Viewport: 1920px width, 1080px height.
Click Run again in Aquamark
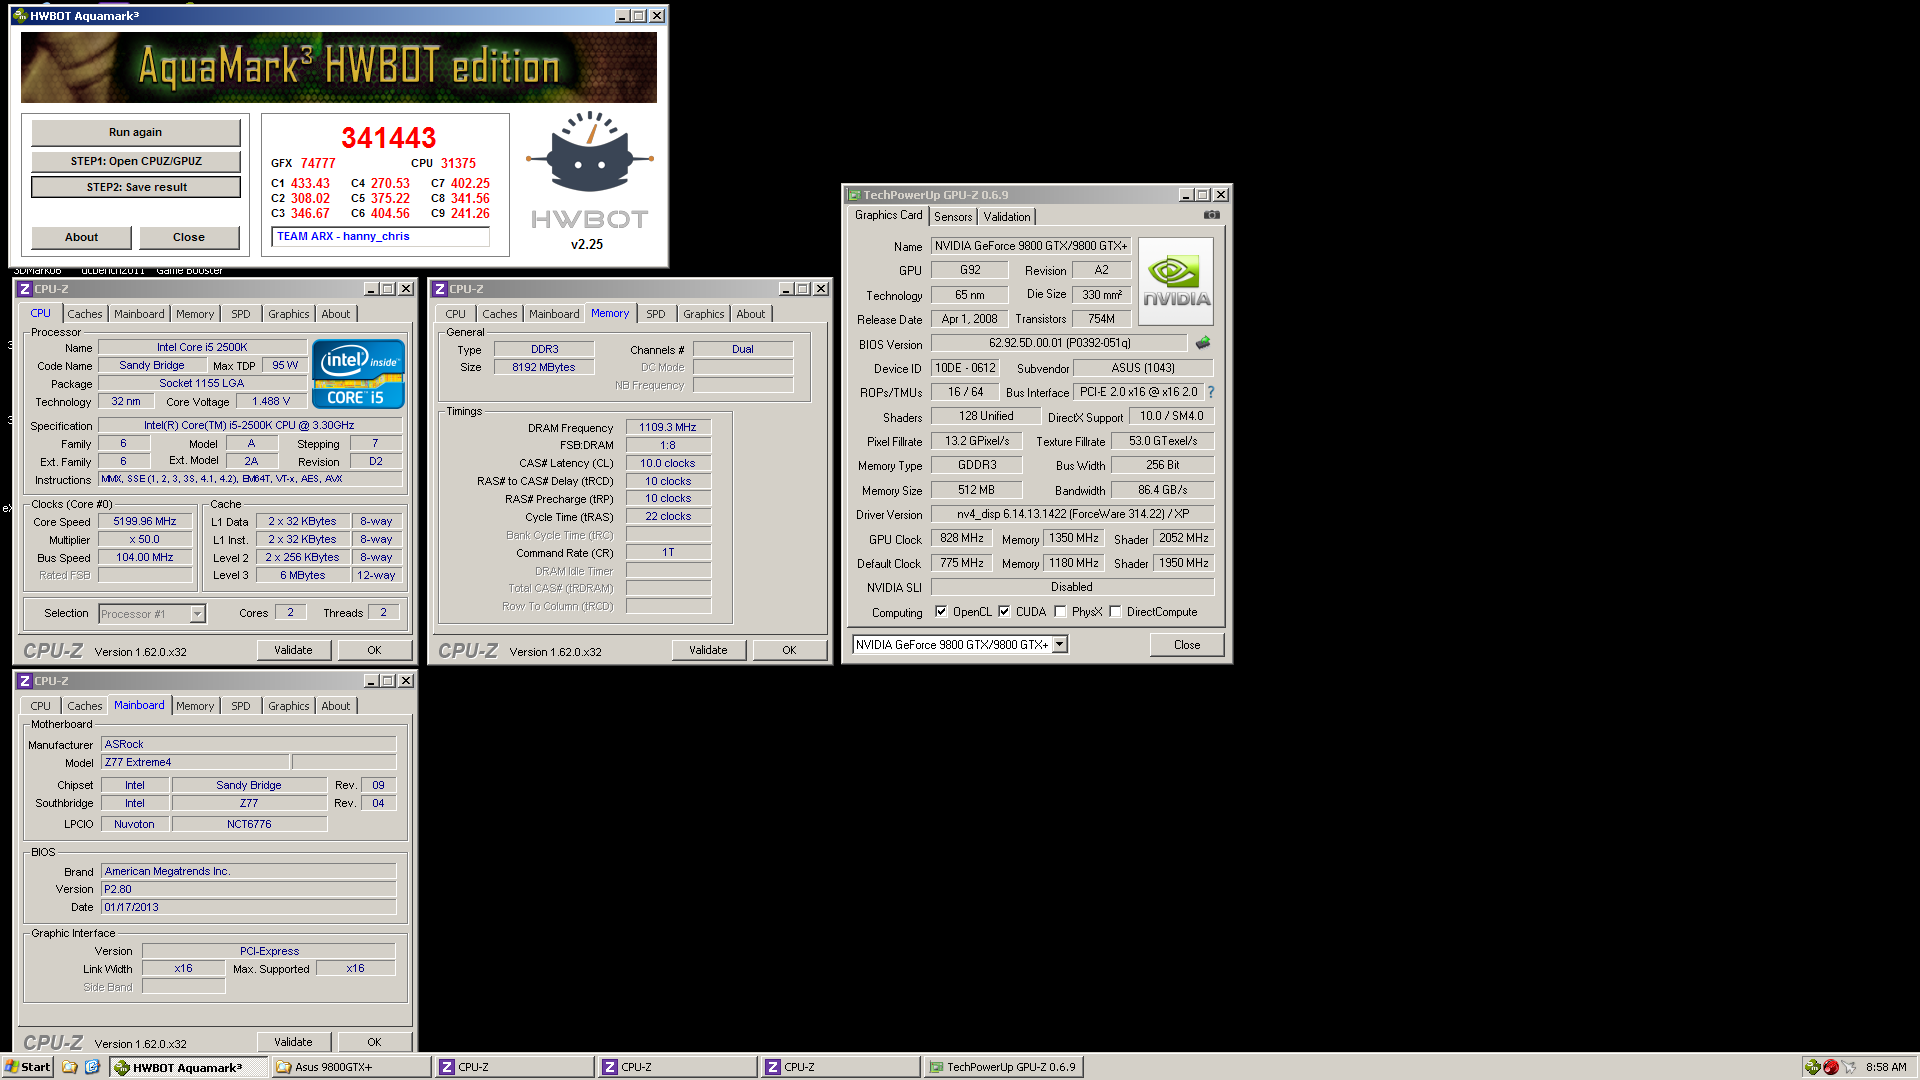(x=135, y=132)
